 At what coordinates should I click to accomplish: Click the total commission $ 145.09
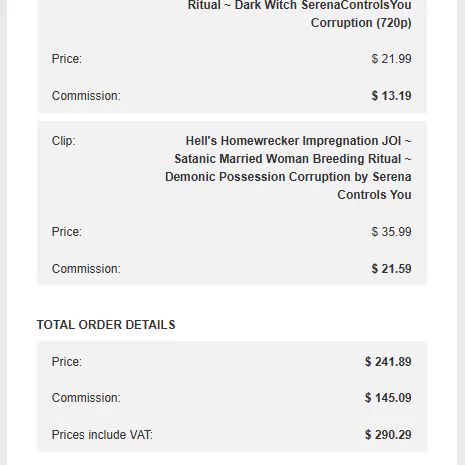coord(388,398)
